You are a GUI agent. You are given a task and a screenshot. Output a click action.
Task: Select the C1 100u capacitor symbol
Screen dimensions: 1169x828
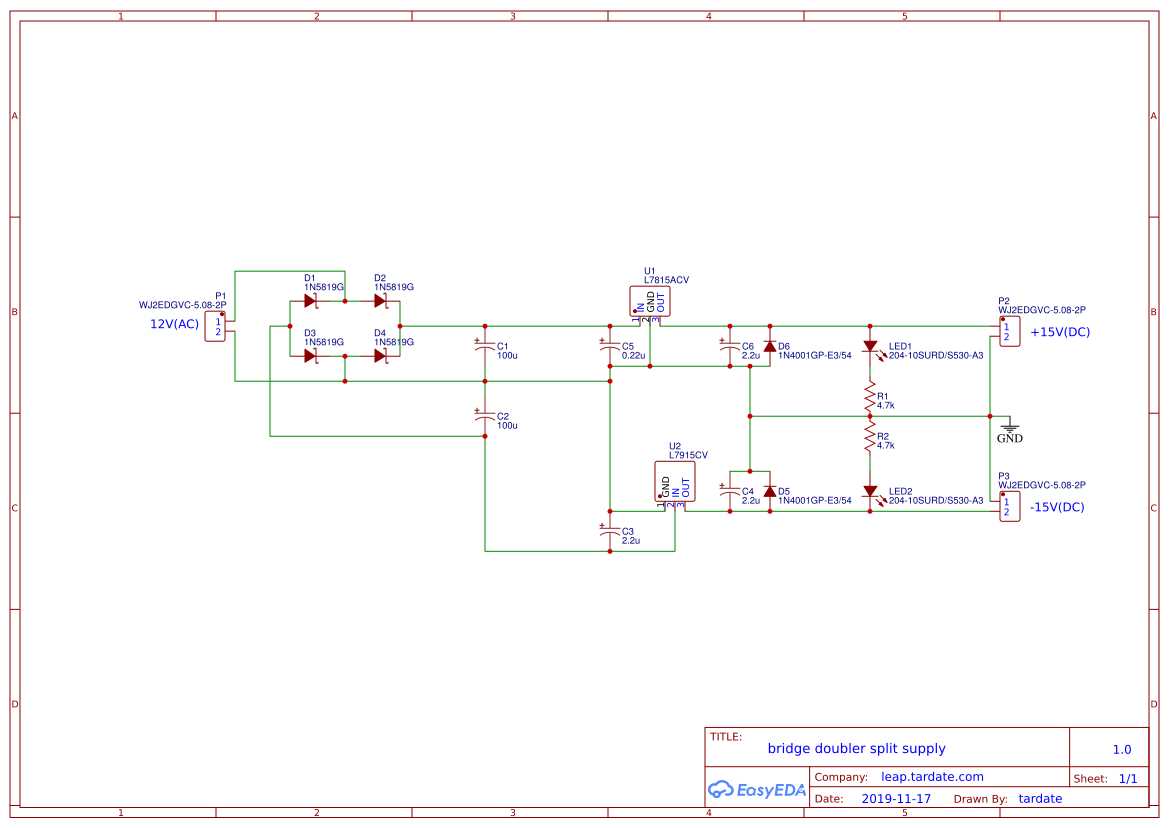tap(485, 346)
